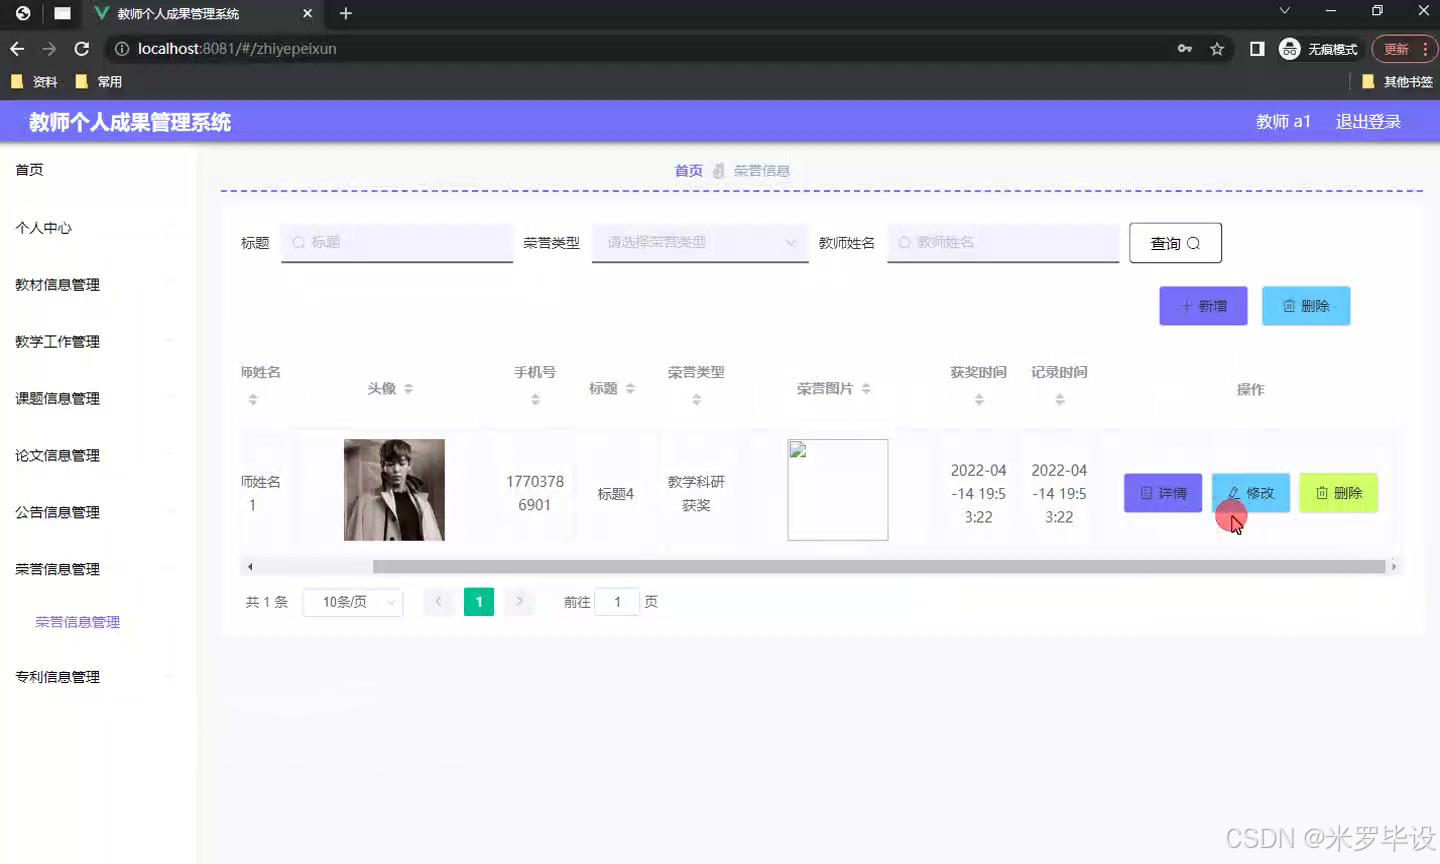Image resolution: width=1440 pixels, height=864 pixels.
Task: Click the plus icon on the 新增 button
Action: pos(1184,305)
